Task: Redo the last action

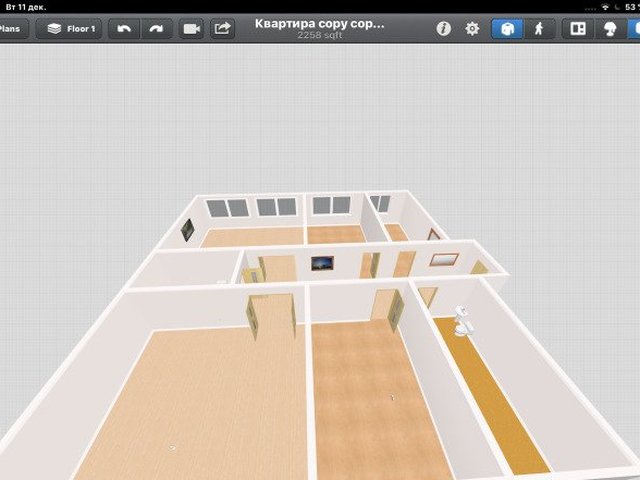Action: tap(156, 29)
